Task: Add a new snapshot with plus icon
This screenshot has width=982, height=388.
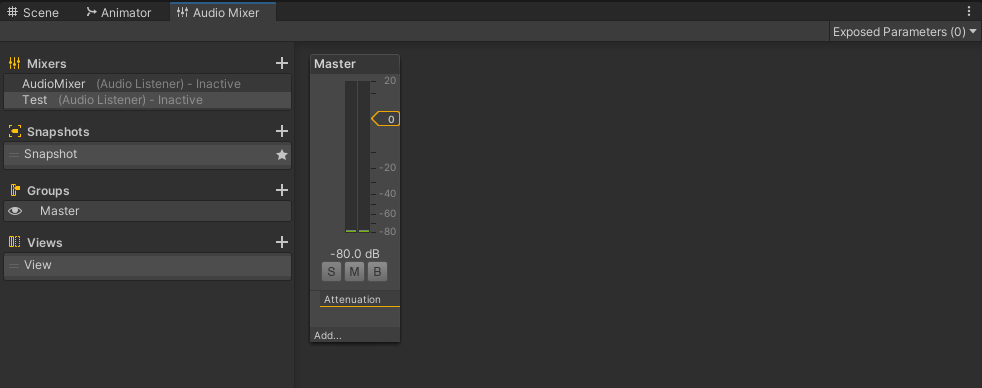Action: click(x=282, y=131)
